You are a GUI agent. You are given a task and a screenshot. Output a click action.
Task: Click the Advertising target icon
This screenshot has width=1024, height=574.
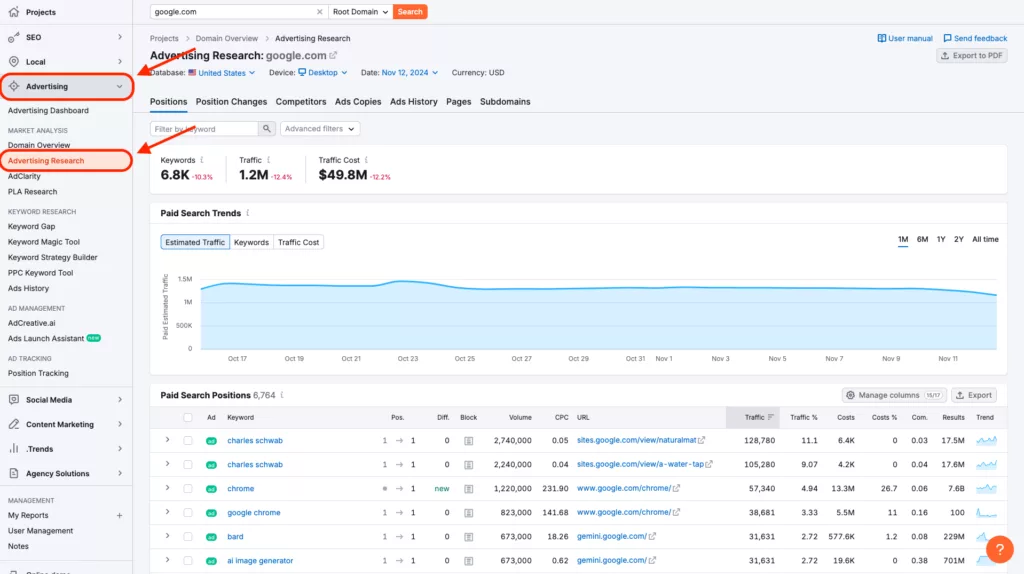tap(14, 86)
